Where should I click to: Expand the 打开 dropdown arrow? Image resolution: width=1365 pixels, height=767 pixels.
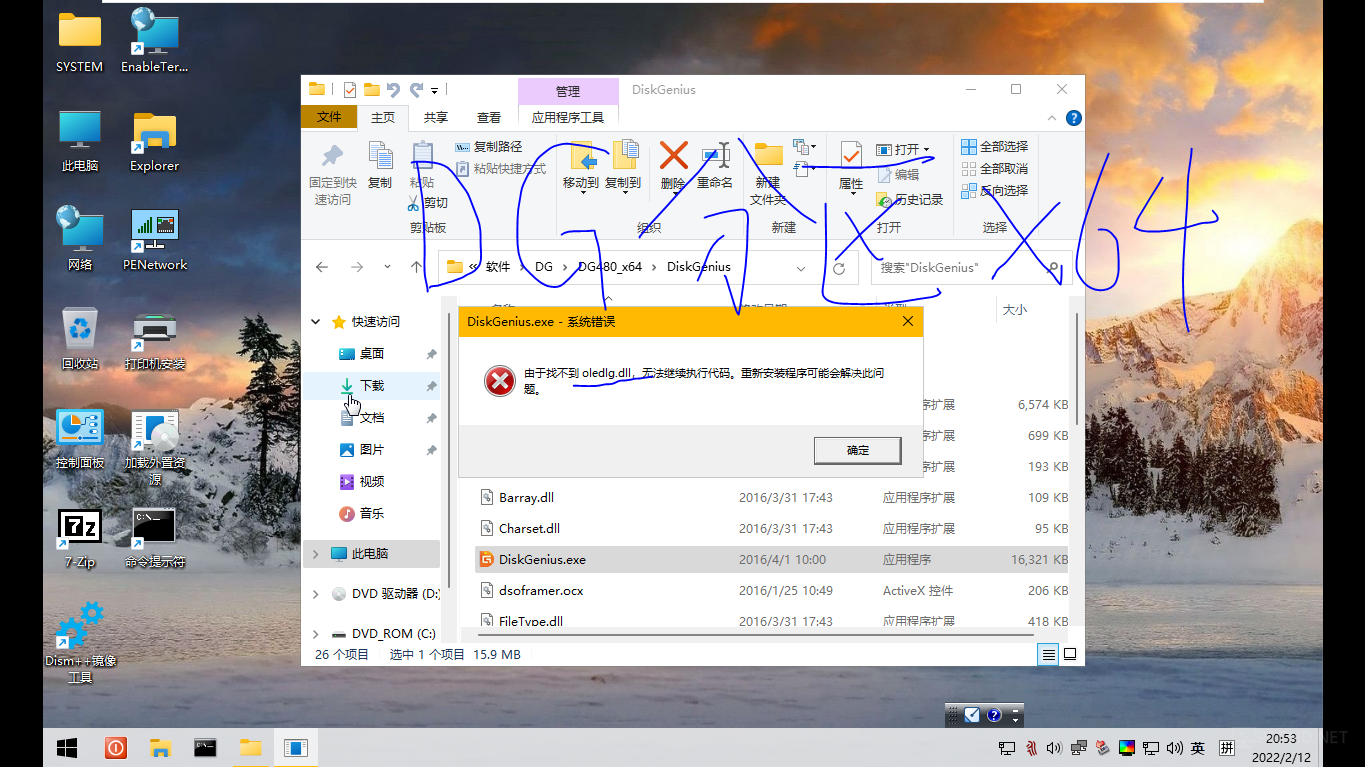pyautogui.click(x=927, y=150)
